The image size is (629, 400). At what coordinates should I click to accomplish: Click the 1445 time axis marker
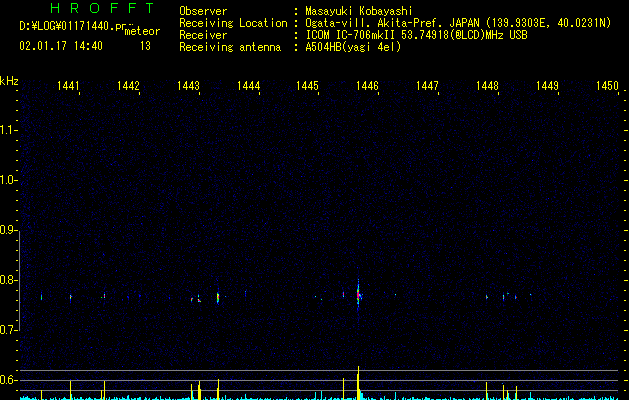tap(307, 86)
